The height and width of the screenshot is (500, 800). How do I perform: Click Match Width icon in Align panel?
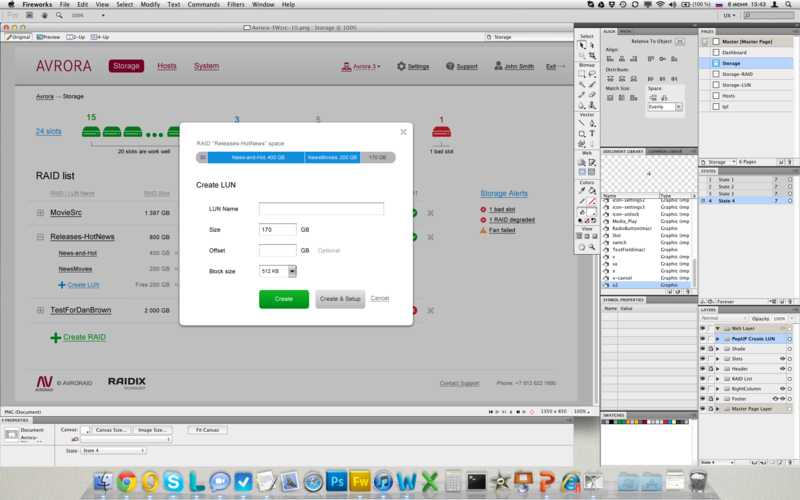tap(610, 97)
